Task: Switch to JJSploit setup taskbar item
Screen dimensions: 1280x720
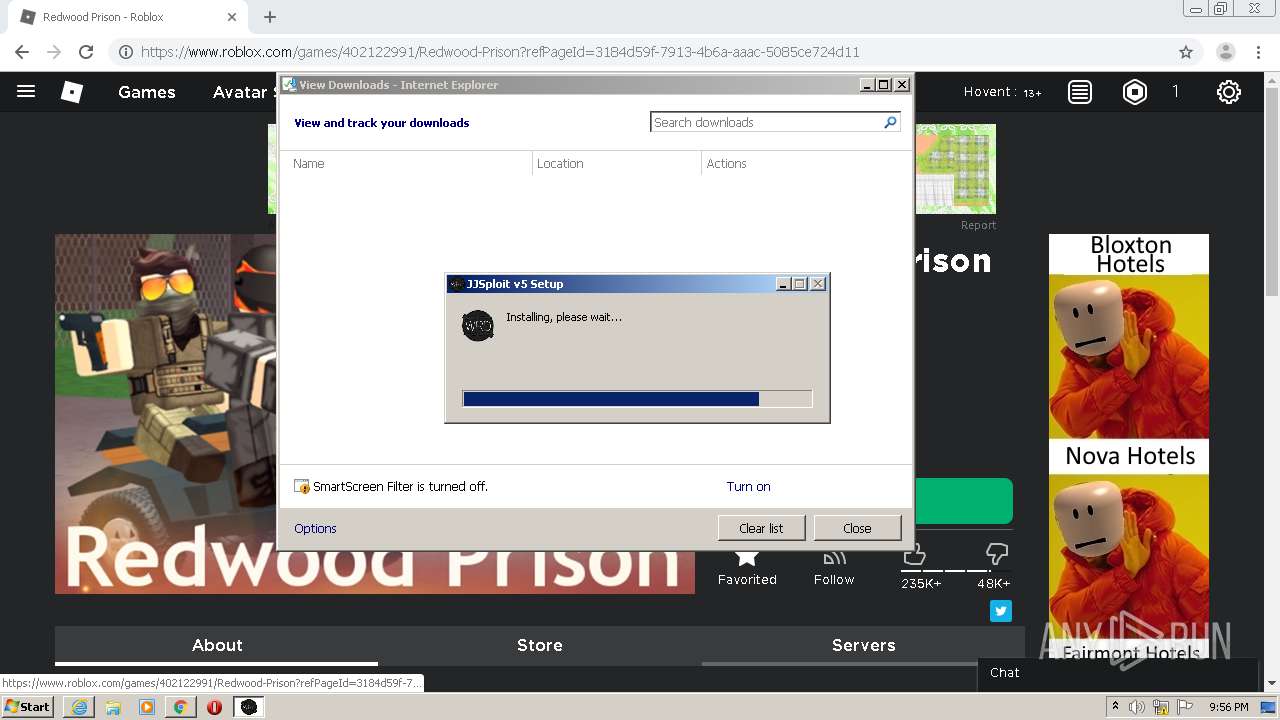Action: pos(248,707)
